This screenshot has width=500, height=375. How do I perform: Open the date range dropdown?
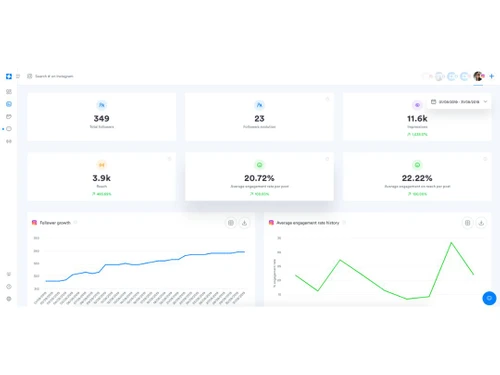459,102
